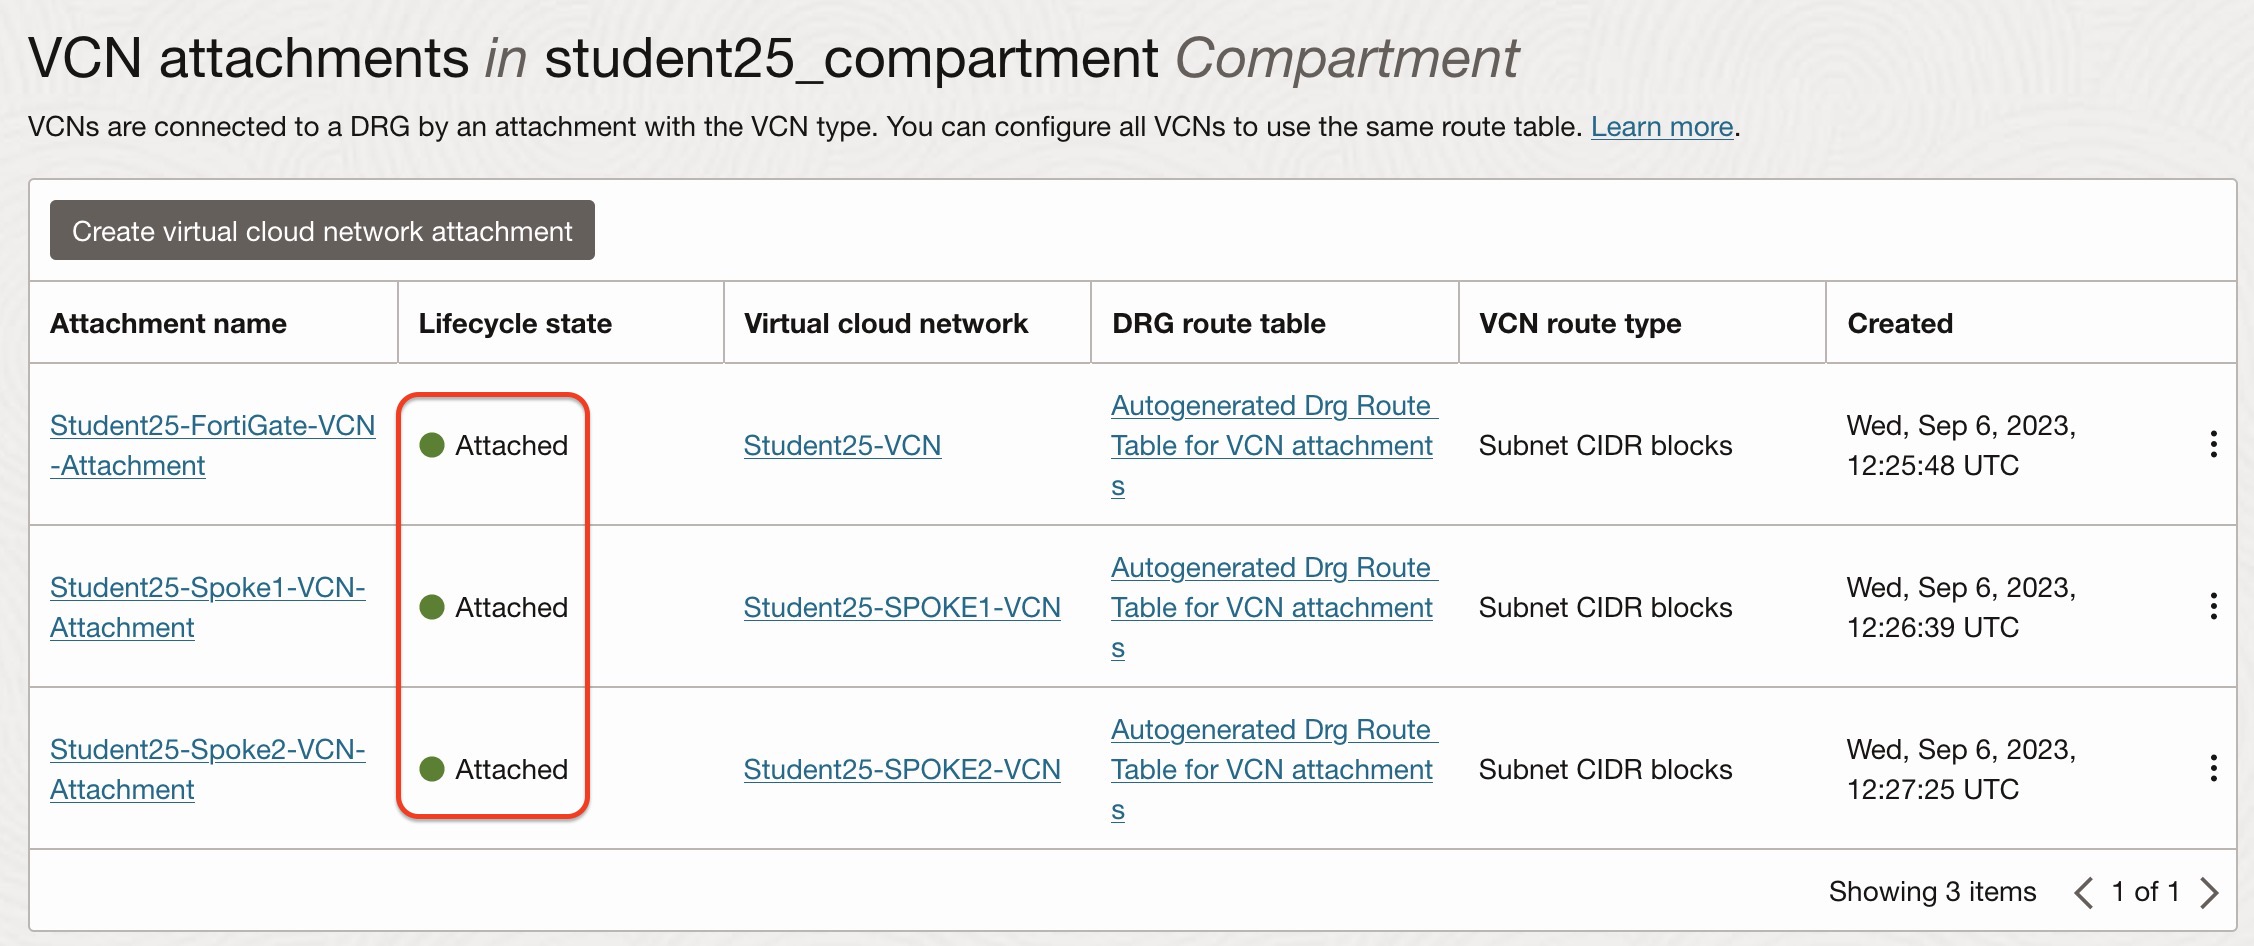
Task: Click green Attached status dot for FortiGate attachment
Action: tap(432, 445)
